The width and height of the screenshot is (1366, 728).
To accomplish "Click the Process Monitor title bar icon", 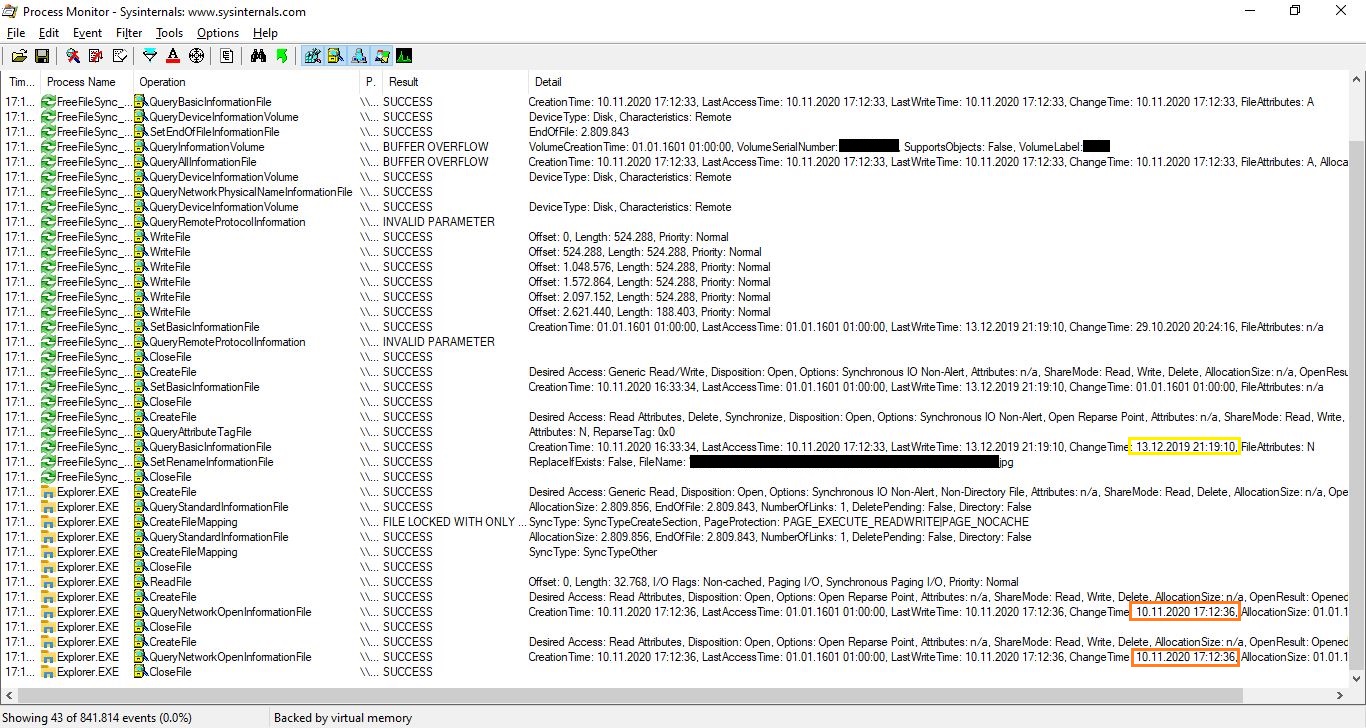I will pos(11,11).
